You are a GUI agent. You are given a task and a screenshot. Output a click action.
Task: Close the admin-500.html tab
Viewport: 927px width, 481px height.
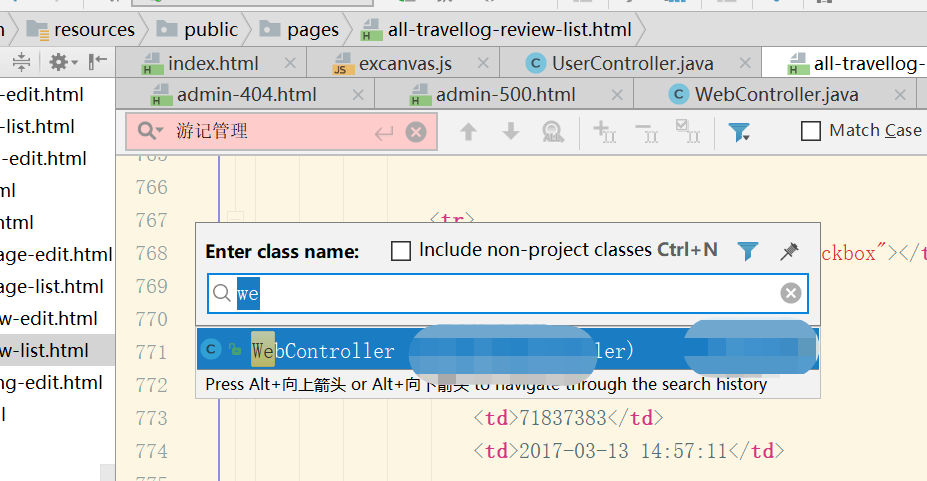[617, 95]
